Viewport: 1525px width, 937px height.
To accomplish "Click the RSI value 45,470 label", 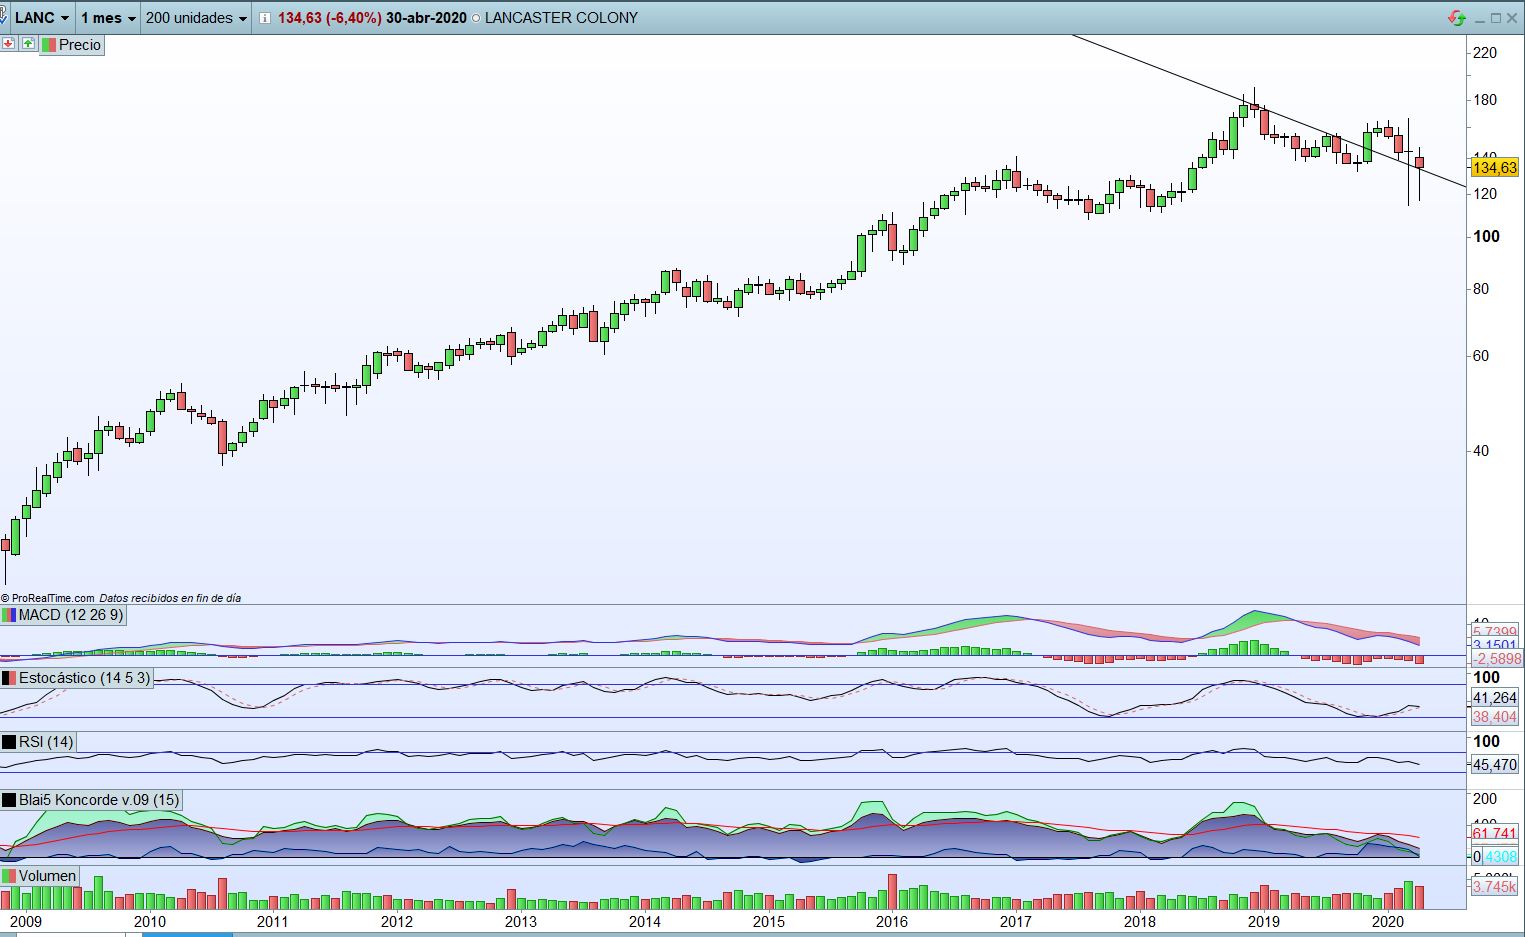I will point(1495,765).
